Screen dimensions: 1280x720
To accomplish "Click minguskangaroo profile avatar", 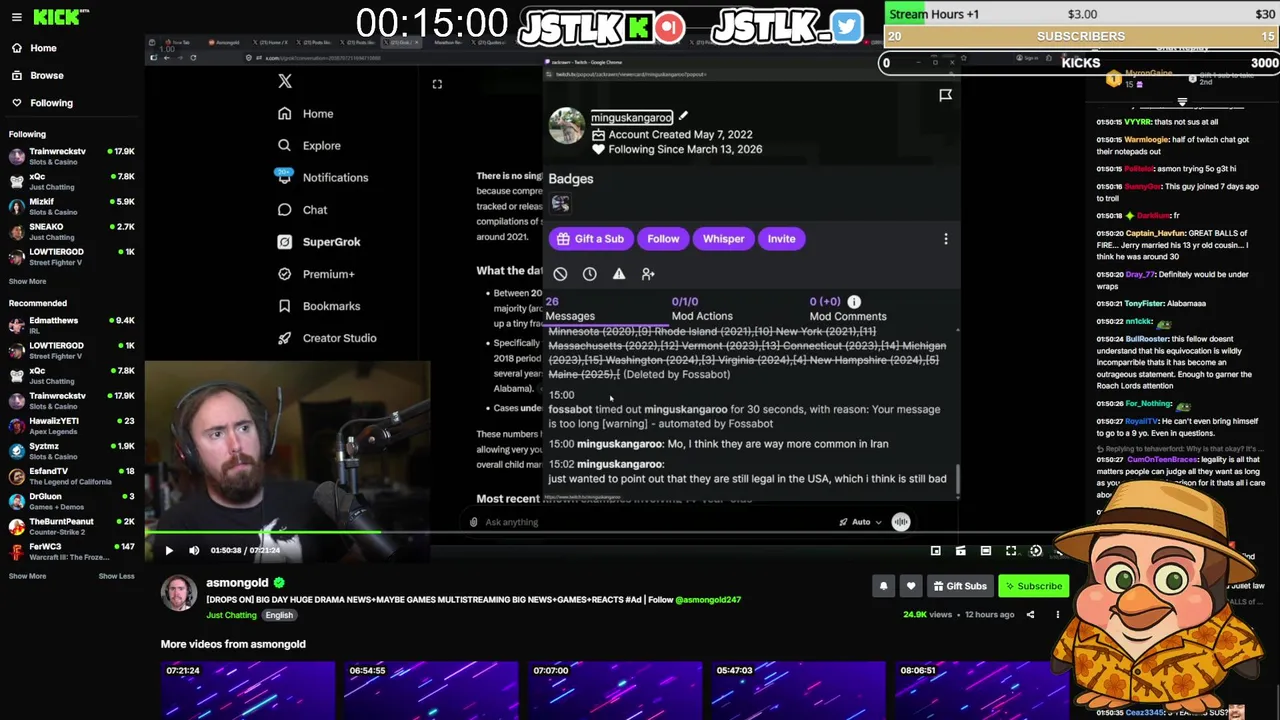I will [x=566, y=126].
